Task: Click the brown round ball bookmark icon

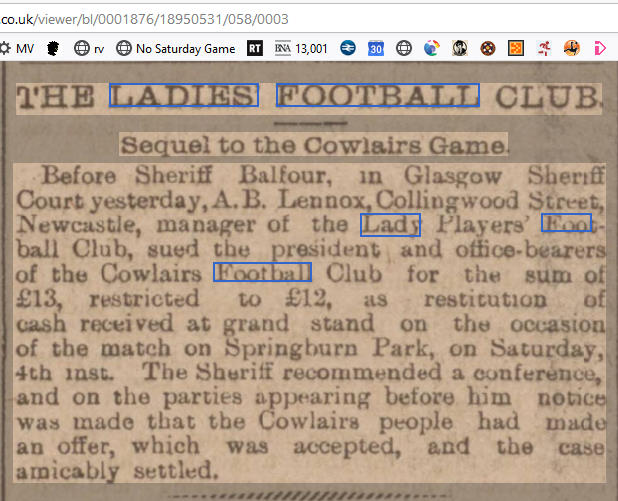Action: 488,48
